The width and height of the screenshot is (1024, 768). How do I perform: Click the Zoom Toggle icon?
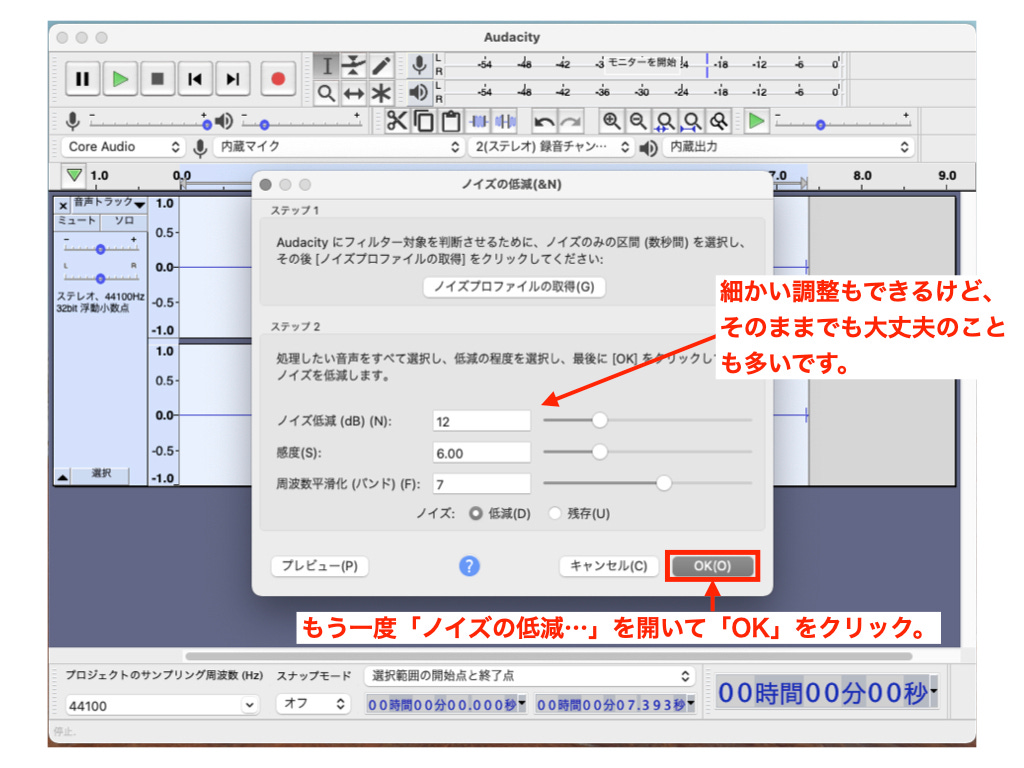pos(718,121)
